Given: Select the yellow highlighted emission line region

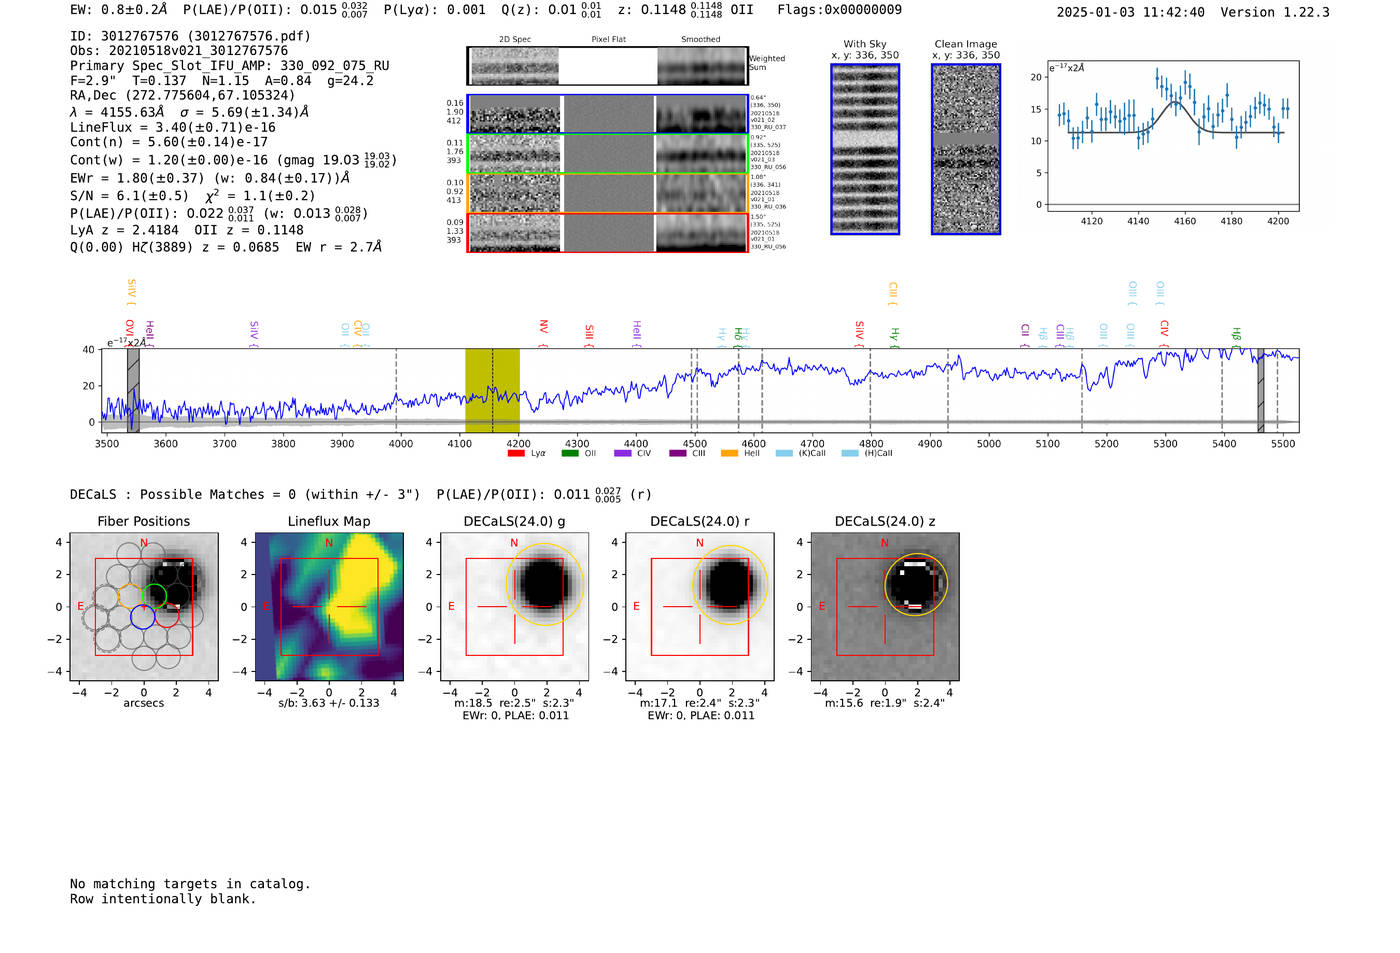Looking at the screenshot, I should [492, 390].
